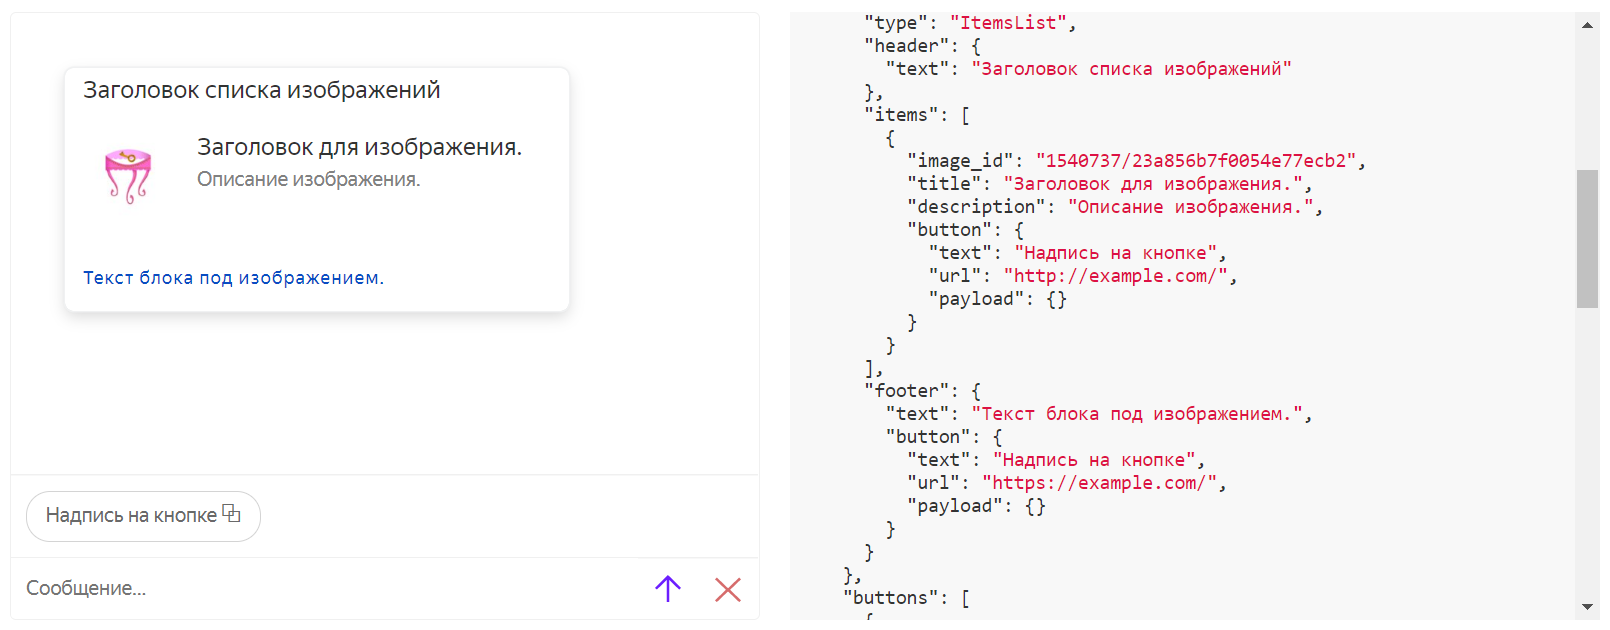Click the red X clear icon

coord(728,590)
